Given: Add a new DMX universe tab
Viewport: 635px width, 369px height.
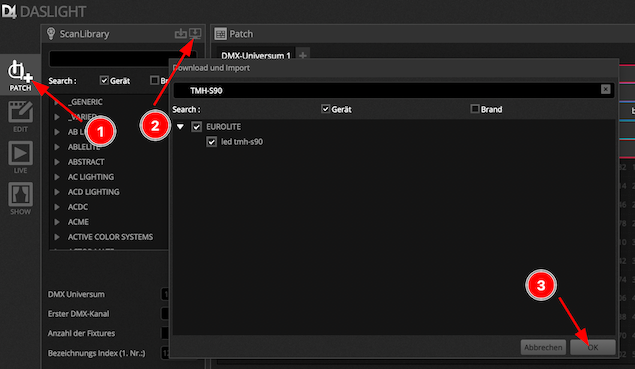Looking at the screenshot, I should tap(303, 55).
